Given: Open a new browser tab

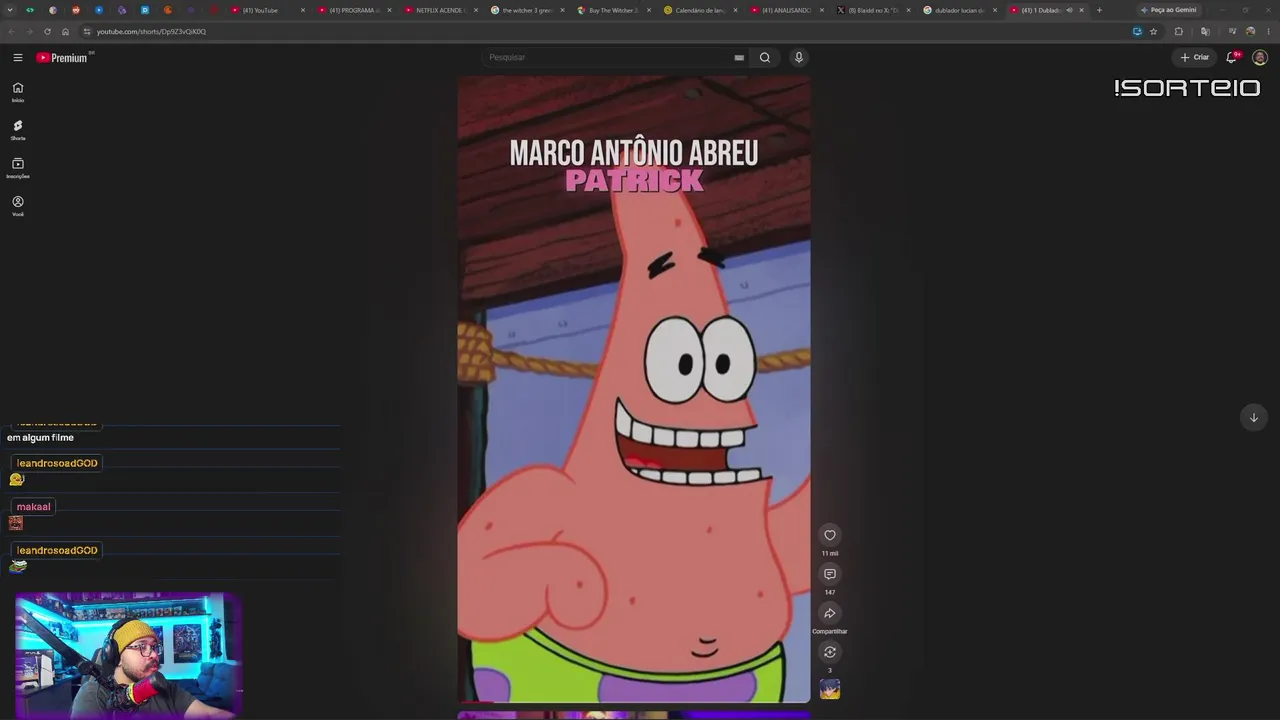Looking at the screenshot, I should tap(1099, 10).
